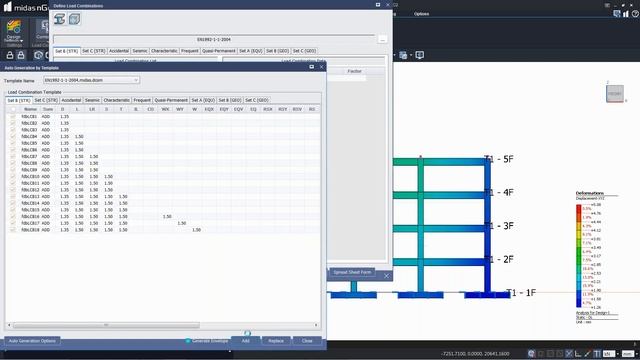This screenshot has width=640, height=360.
Task: Open the browse ellipsis button beside EN1992-1-1-2004
Action: click(x=382, y=40)
